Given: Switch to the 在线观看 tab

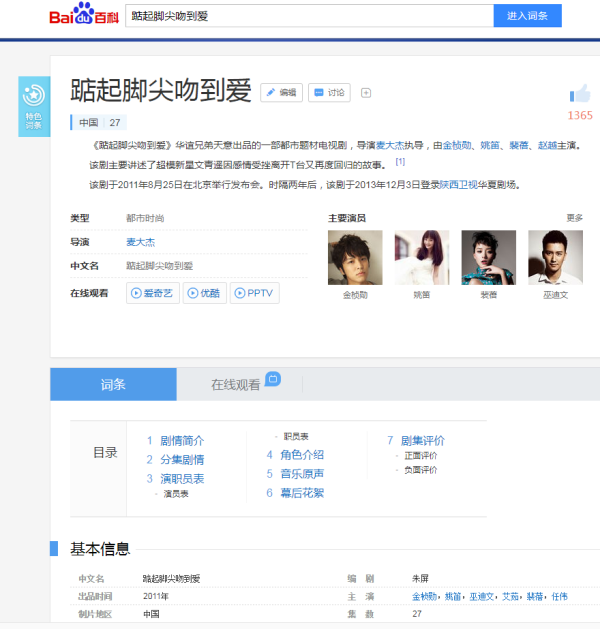Looking at the screenshot, I should click(x=235, y=384).
